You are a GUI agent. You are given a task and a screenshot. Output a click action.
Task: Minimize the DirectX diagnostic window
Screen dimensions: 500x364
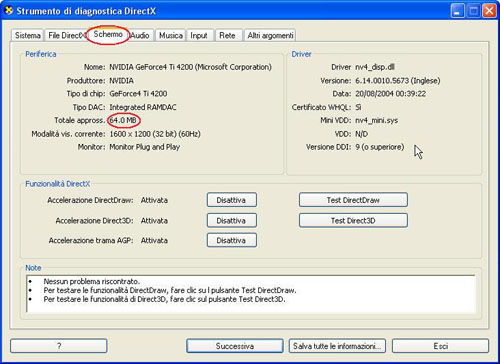point(457,11)
